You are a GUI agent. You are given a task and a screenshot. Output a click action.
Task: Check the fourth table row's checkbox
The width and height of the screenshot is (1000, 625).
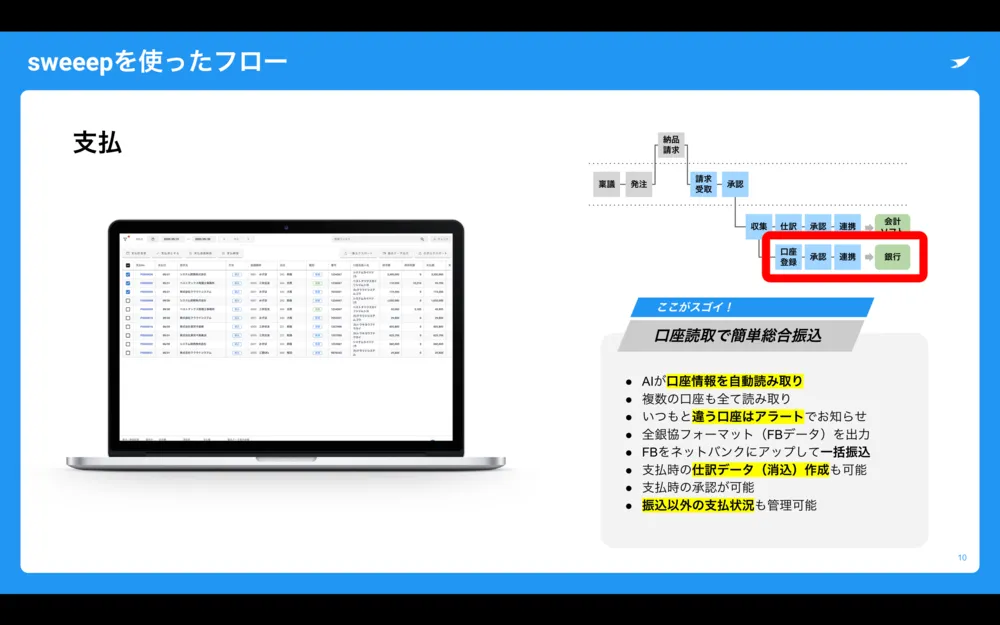128,300
